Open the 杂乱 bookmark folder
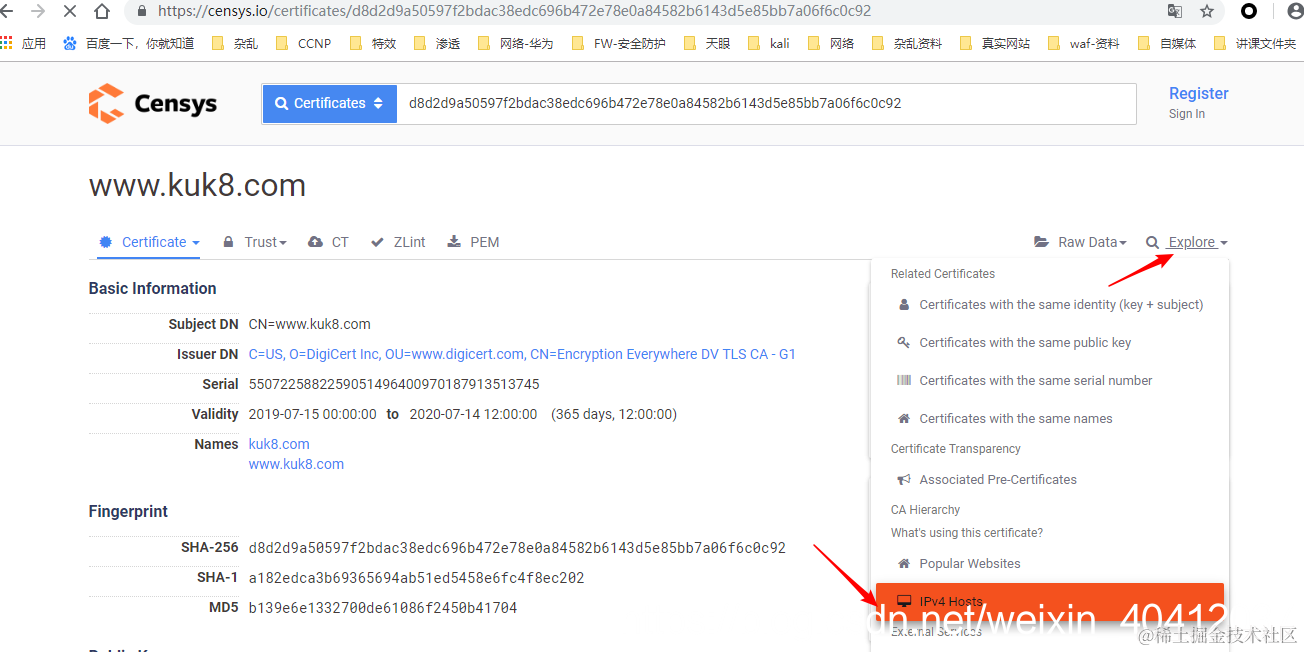The height and width of the screenshot is (652, 1304). (x=234, y=43)
